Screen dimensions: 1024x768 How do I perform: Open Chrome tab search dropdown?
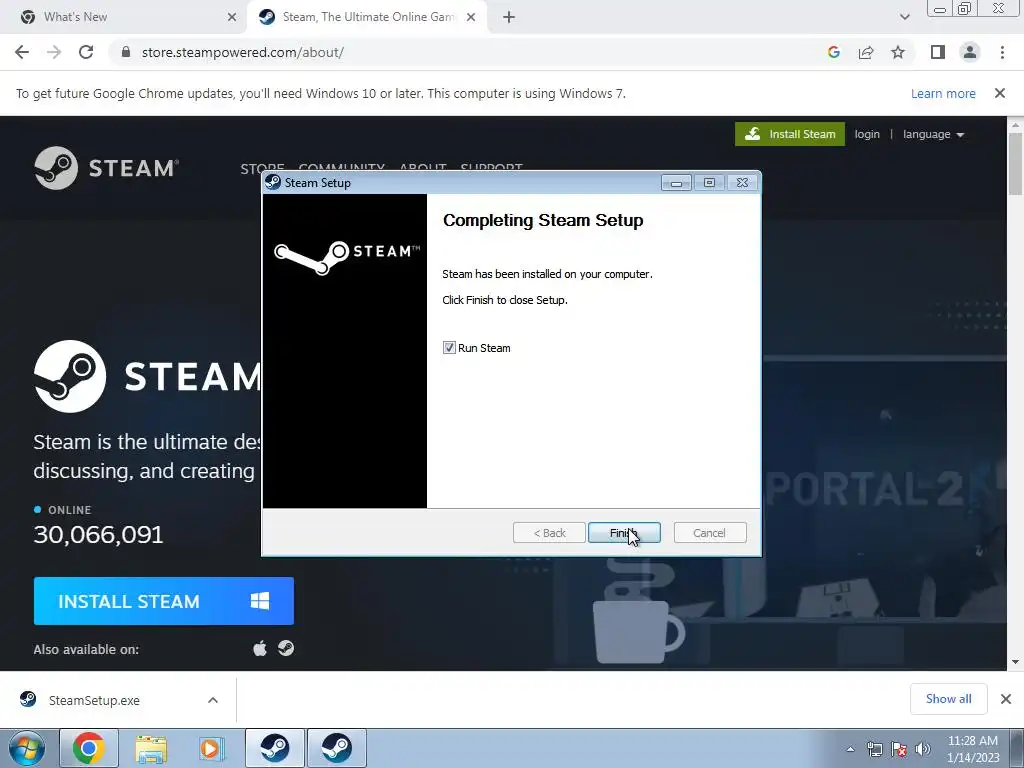click(x=904, y=17)
